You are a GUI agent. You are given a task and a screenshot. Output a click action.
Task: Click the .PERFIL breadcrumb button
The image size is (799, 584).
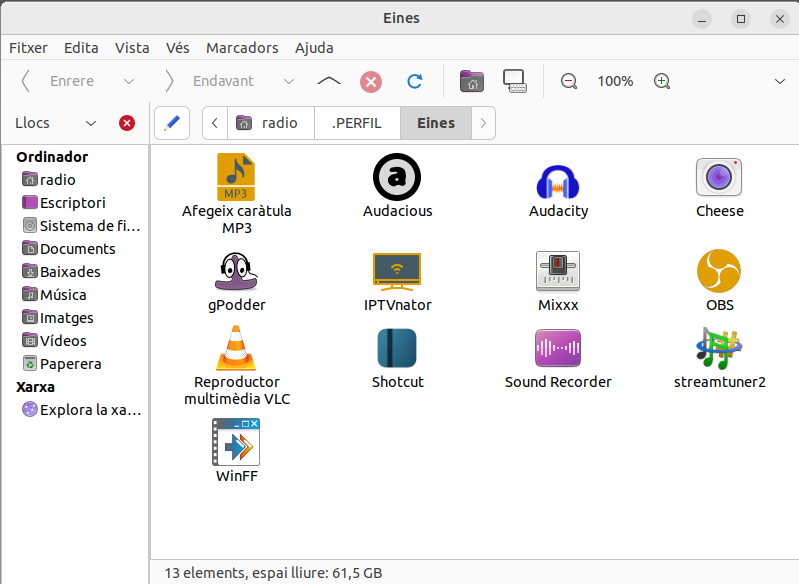357,123
